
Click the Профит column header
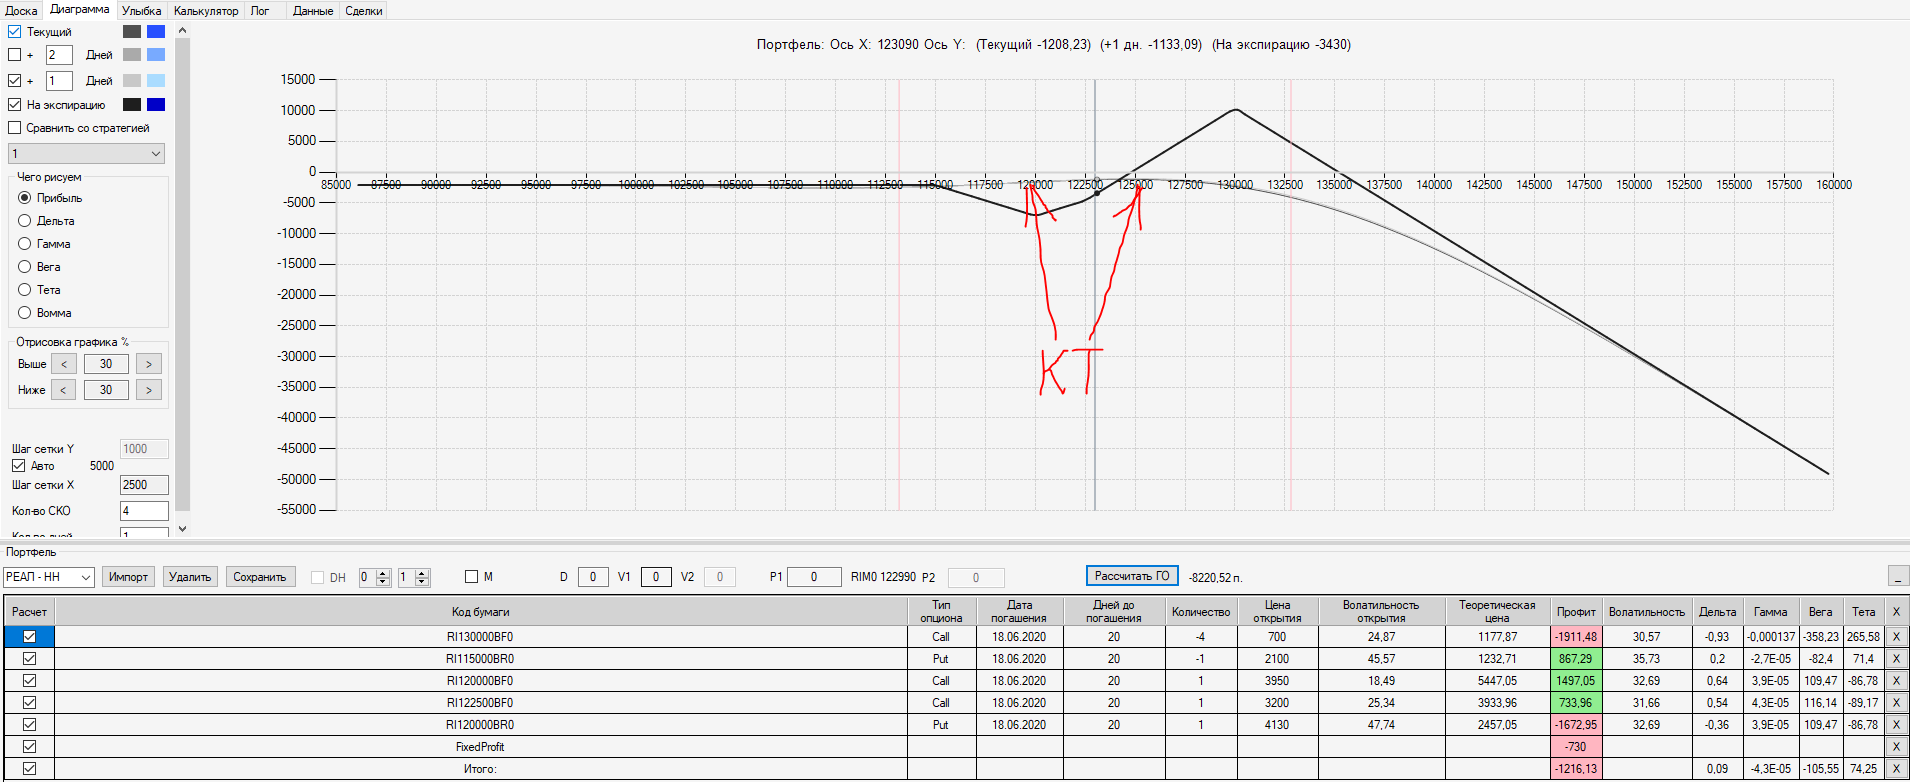point(1576,612)
